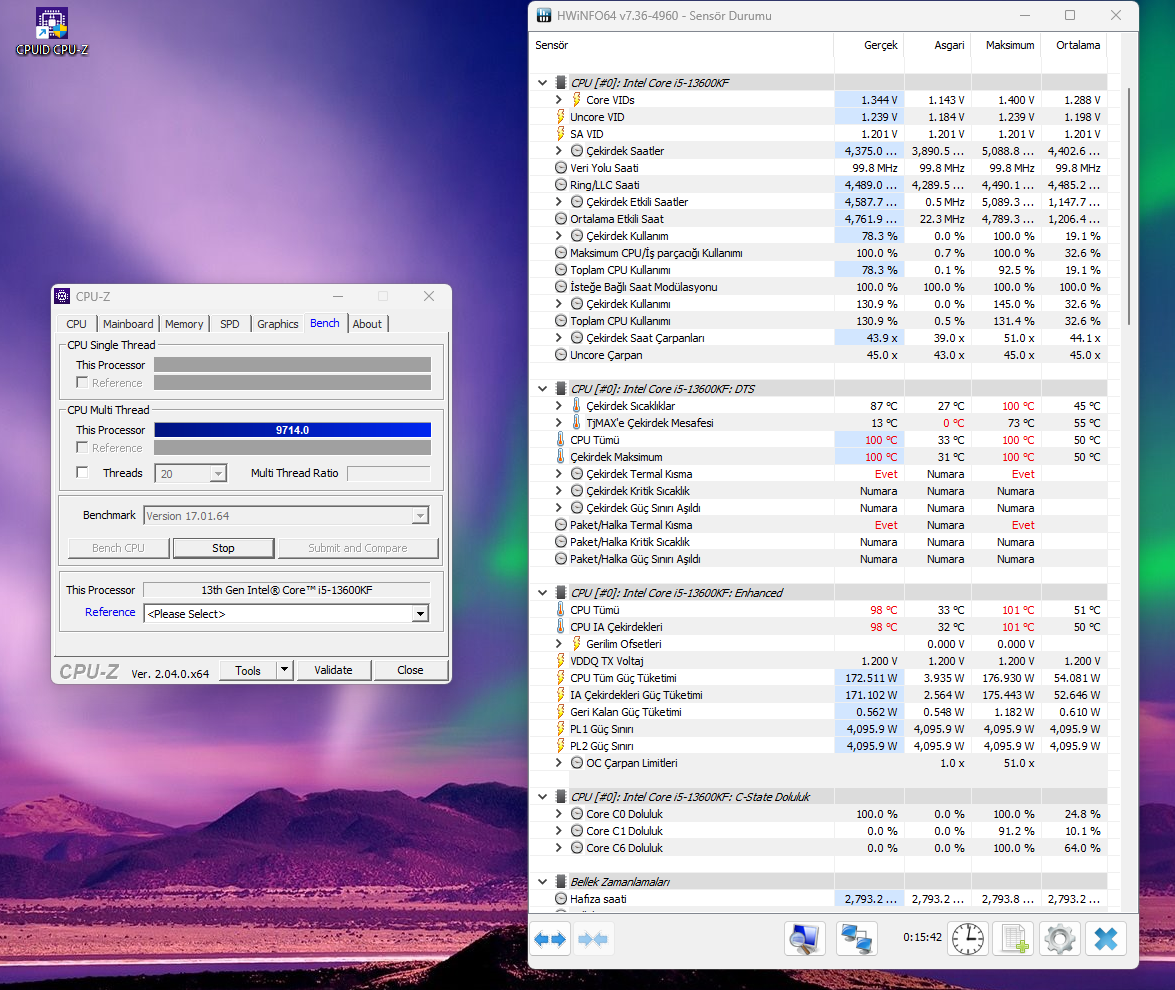The height and width of the screenshot is (990, 1175).
Task: Switch to the CPU tab in CPU-Z
Action: coord(76,324)
